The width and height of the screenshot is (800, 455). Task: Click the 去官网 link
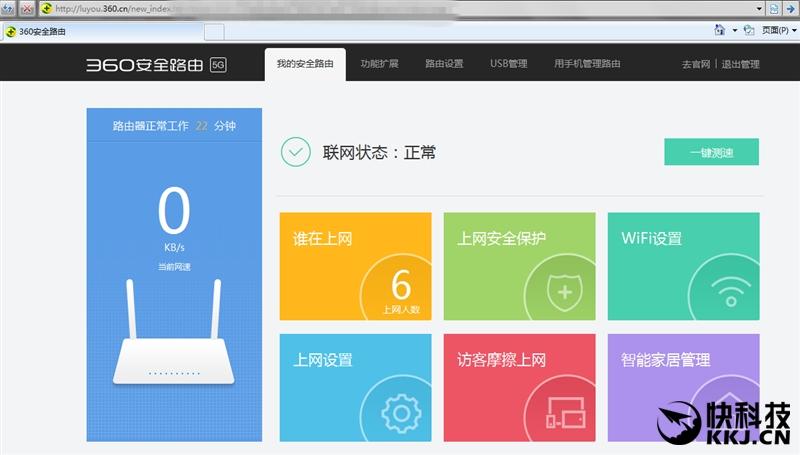696,65
